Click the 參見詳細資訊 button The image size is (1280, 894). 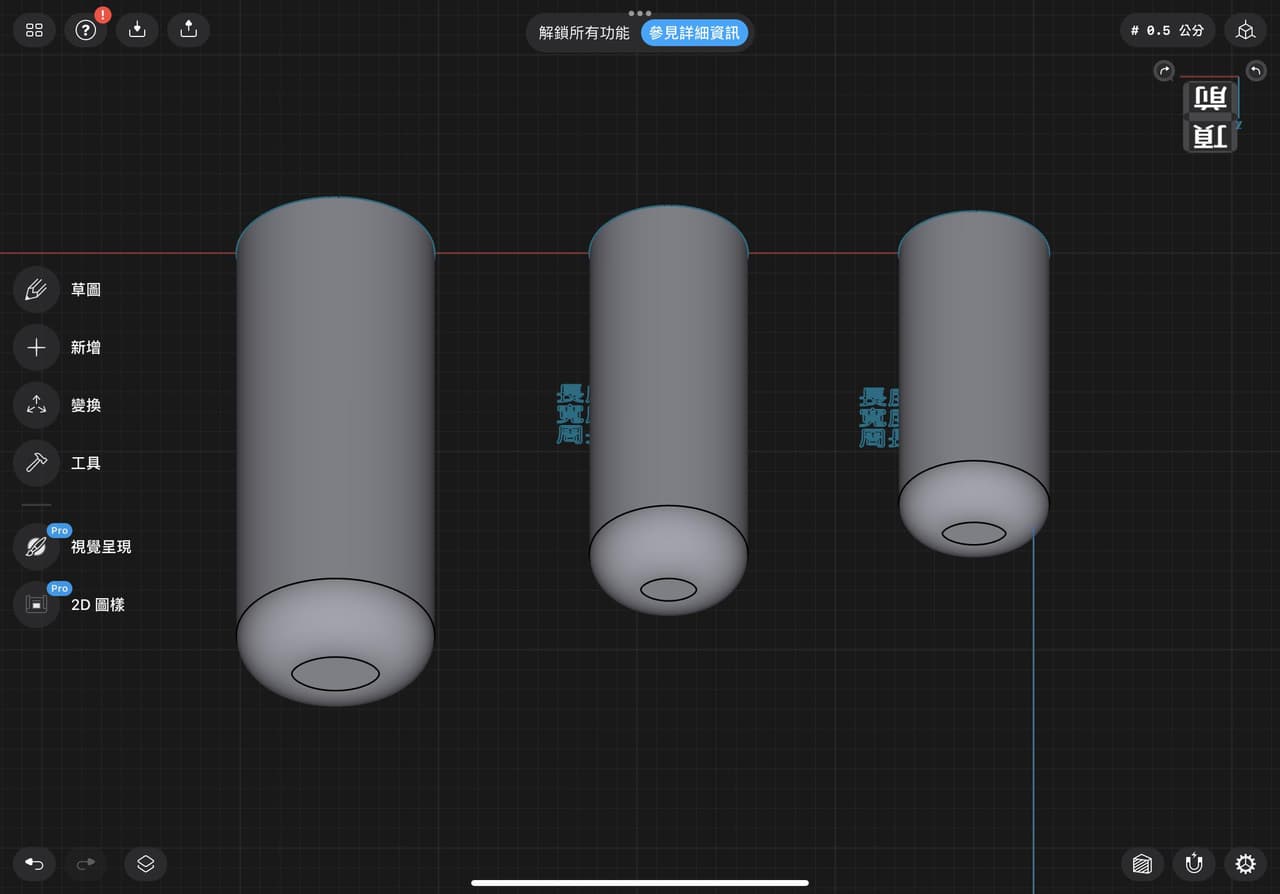(695, 33)
